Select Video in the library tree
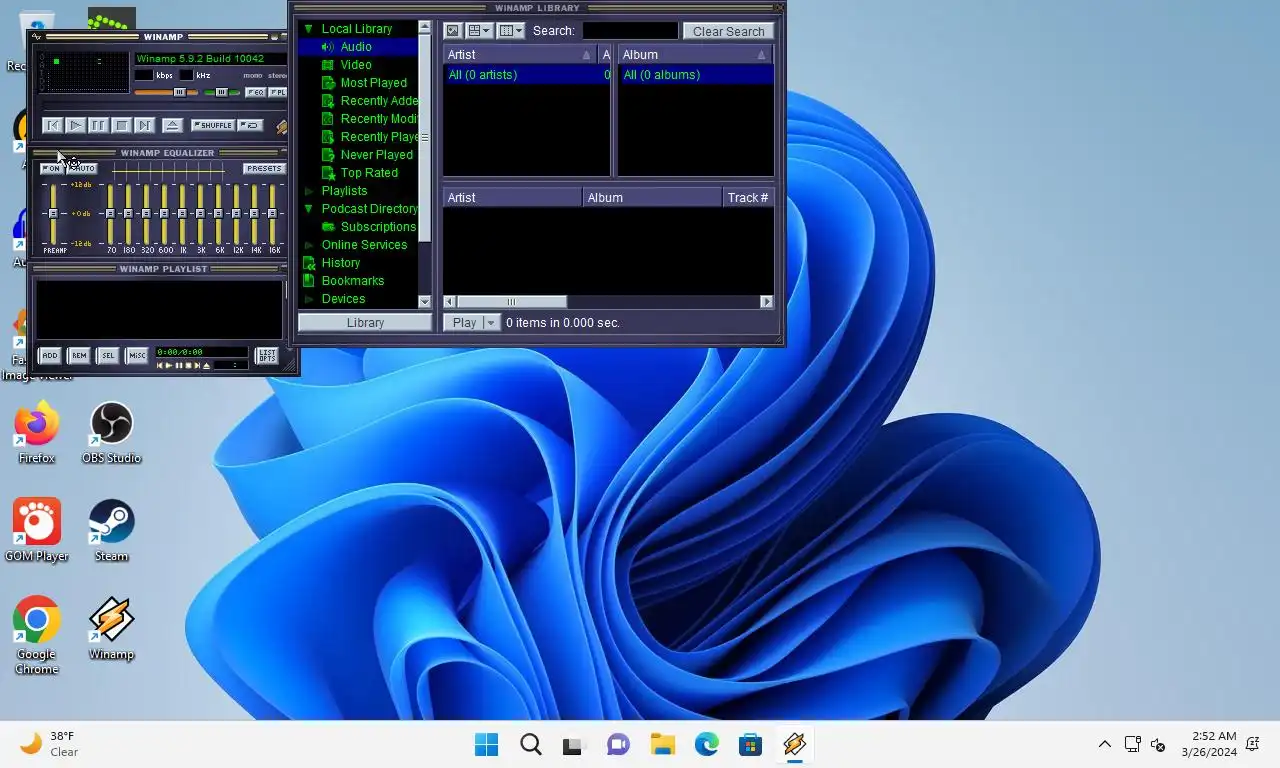 (x=356, y=65)
